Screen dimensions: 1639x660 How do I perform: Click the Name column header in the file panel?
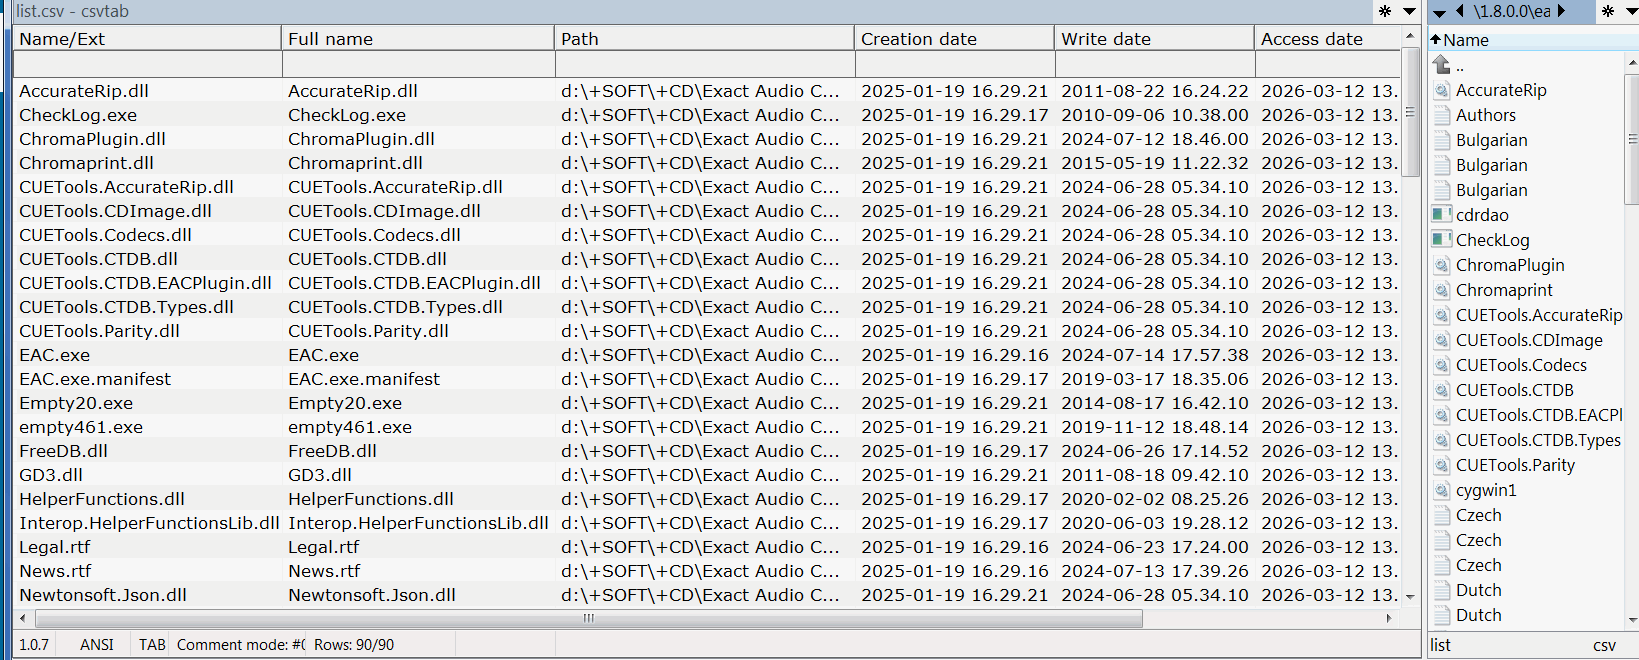click(x=1466, y=40)
